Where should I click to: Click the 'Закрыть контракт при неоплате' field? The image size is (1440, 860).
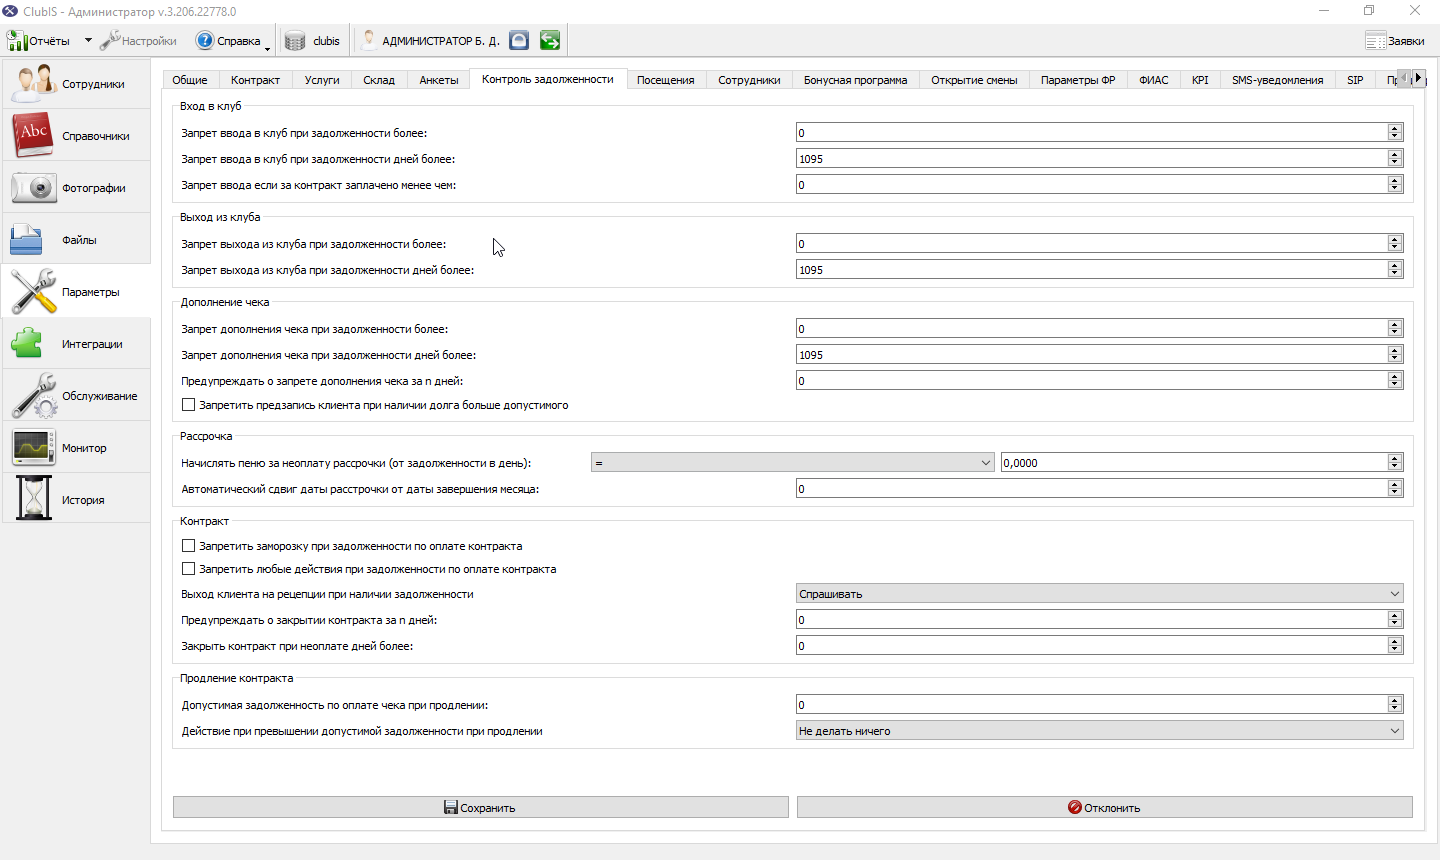click(1100, 645)
